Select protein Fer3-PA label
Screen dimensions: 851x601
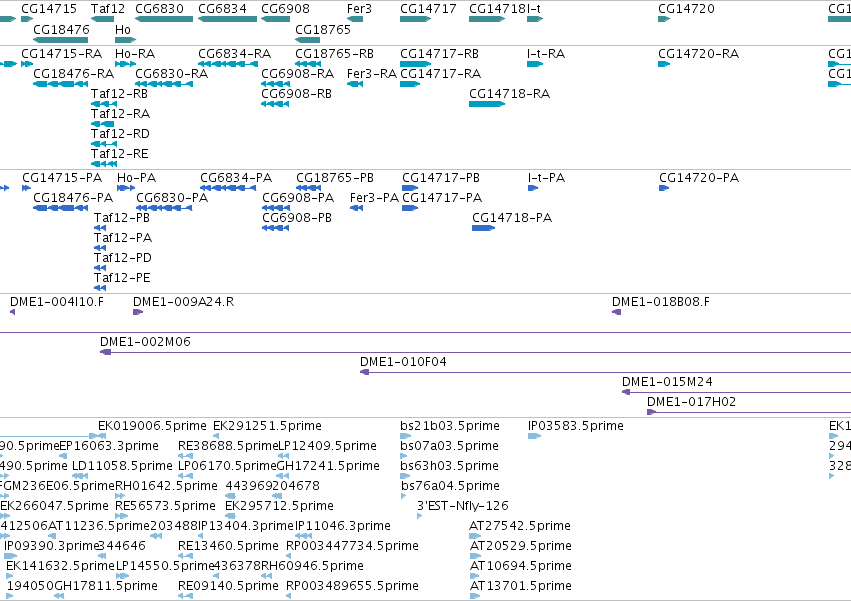374,198
